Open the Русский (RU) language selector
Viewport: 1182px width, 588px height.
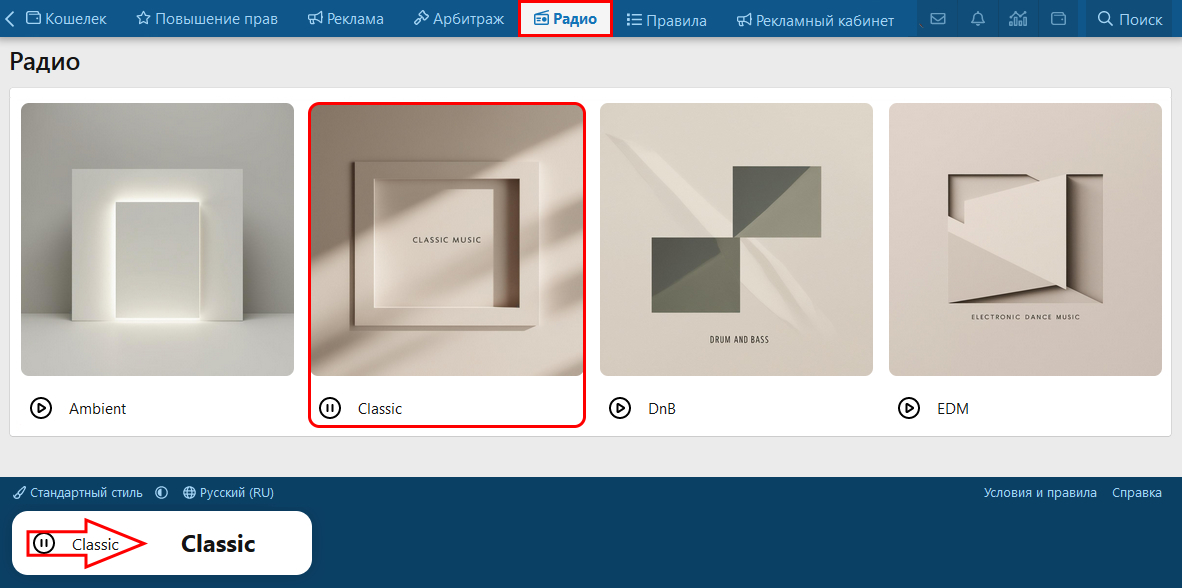pos(228,493)
